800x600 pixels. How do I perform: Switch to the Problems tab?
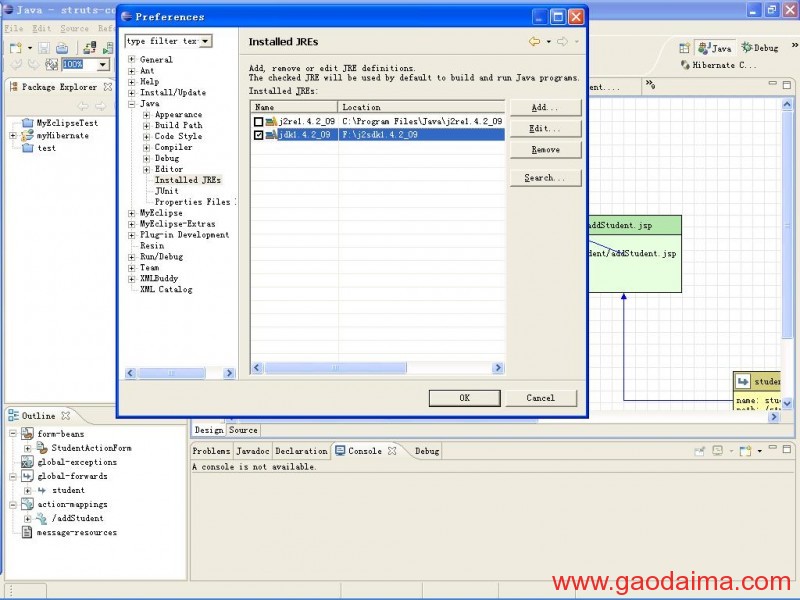click(211, 451)
